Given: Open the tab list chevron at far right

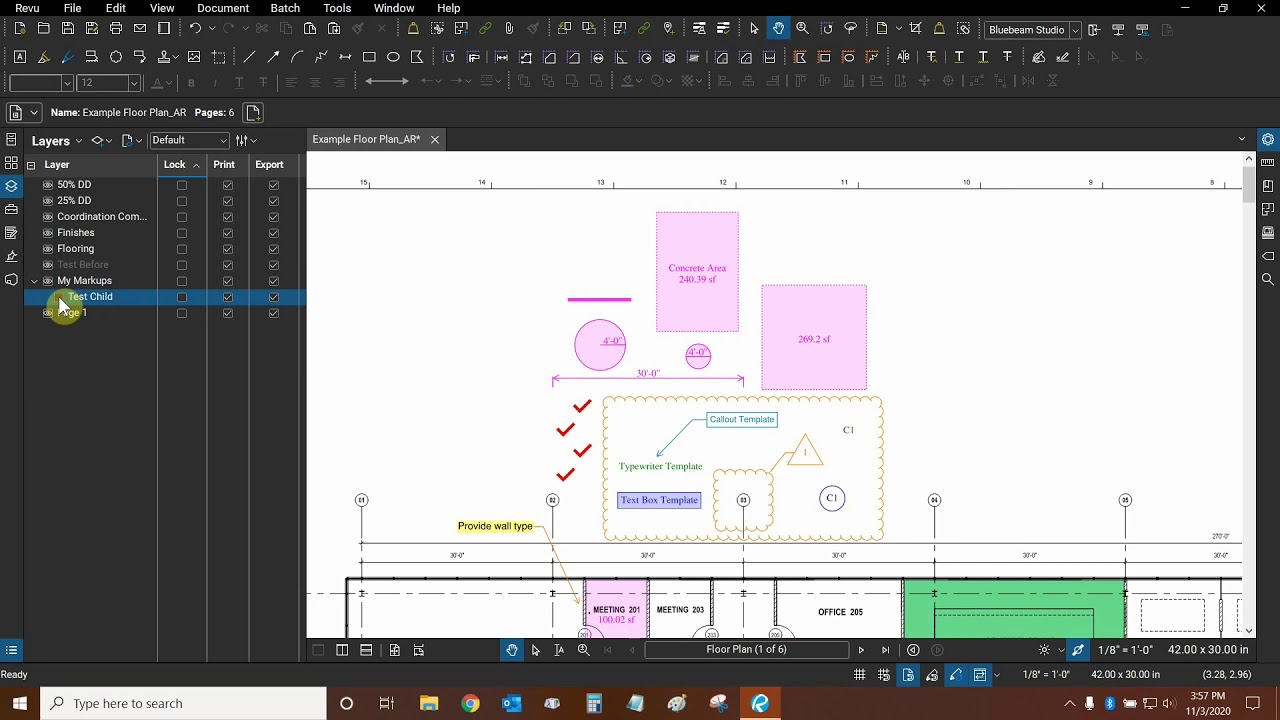Looking at the screenshot, I should [x=1242, y=139].
